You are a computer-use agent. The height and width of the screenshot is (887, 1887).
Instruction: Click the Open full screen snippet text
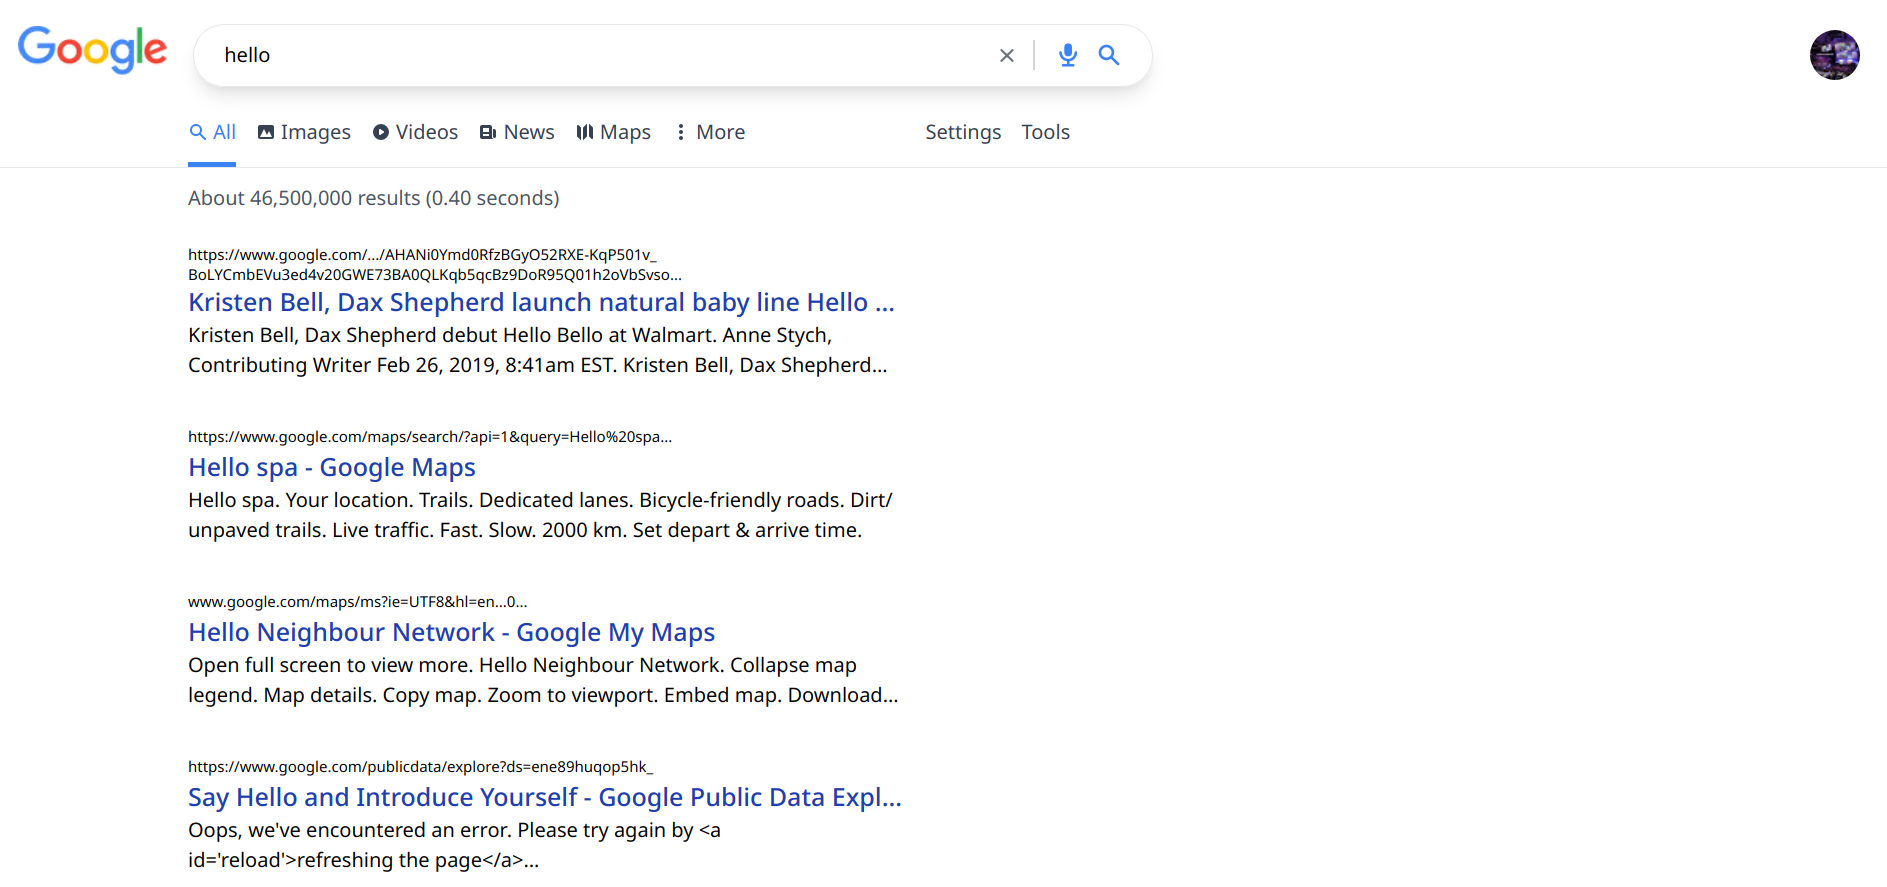(x=543, y=680)
